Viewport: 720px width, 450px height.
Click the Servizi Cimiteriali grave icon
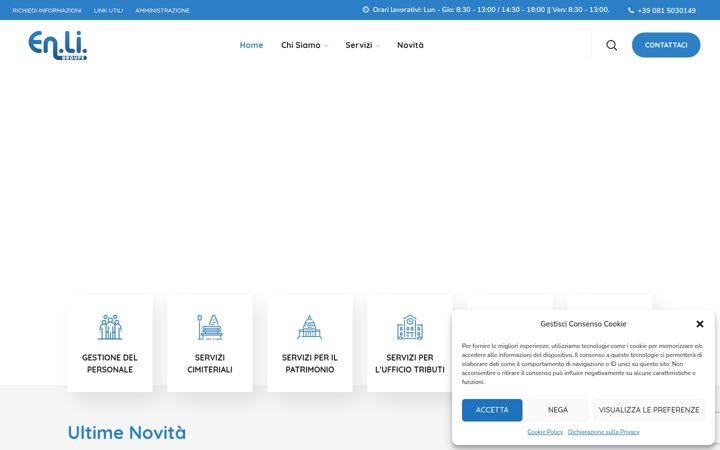(x=210, y=327)
